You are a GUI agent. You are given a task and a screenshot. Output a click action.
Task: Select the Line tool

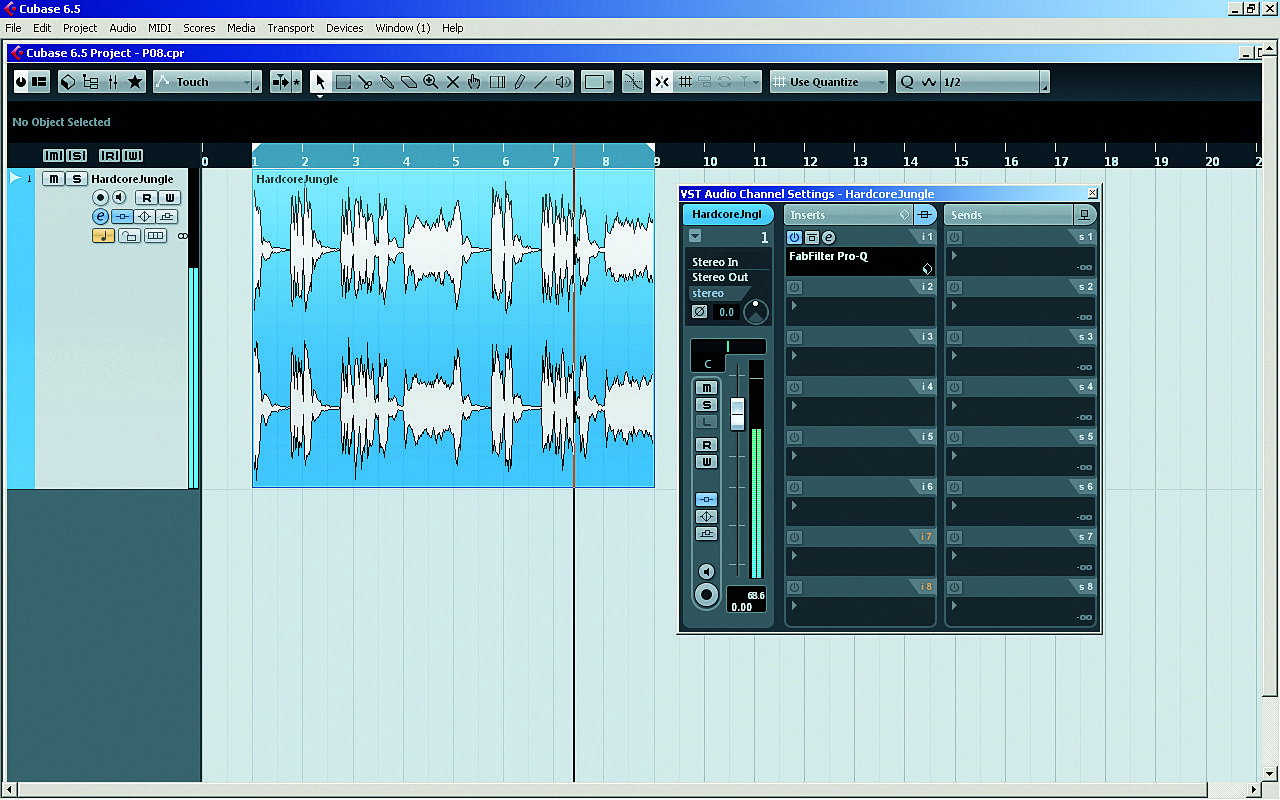541,82
